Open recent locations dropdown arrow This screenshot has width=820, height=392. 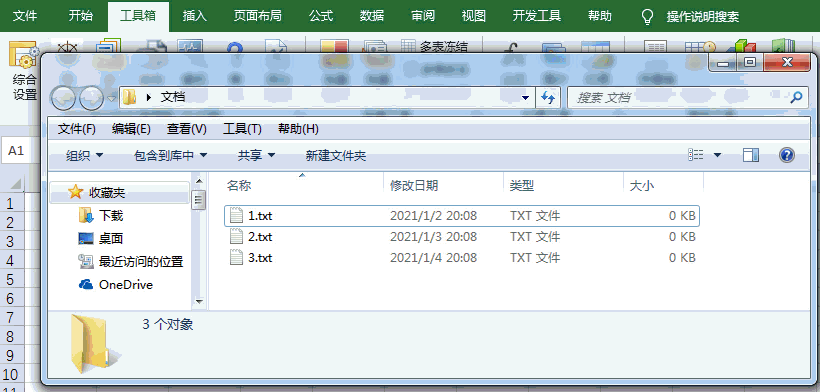click(111, 98)
